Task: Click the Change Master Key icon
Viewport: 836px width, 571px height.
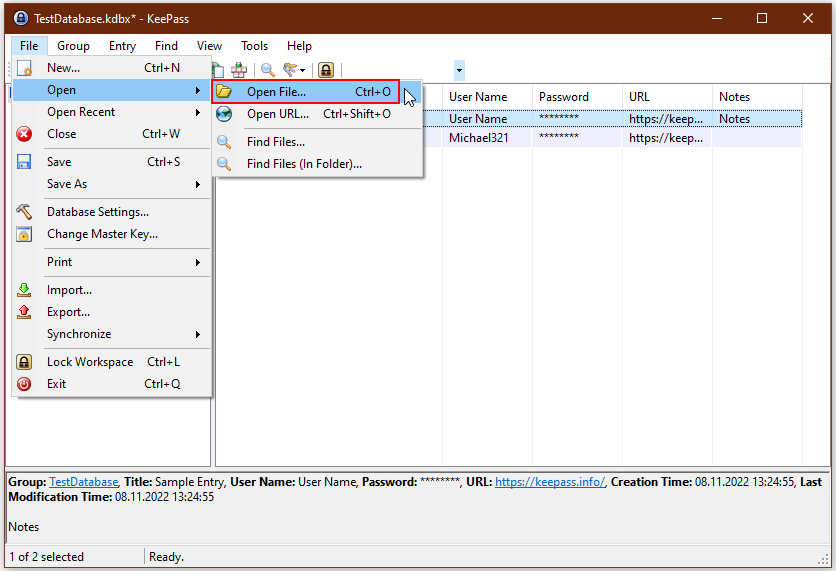Action: pyautogui.click(x=24, y=234)
